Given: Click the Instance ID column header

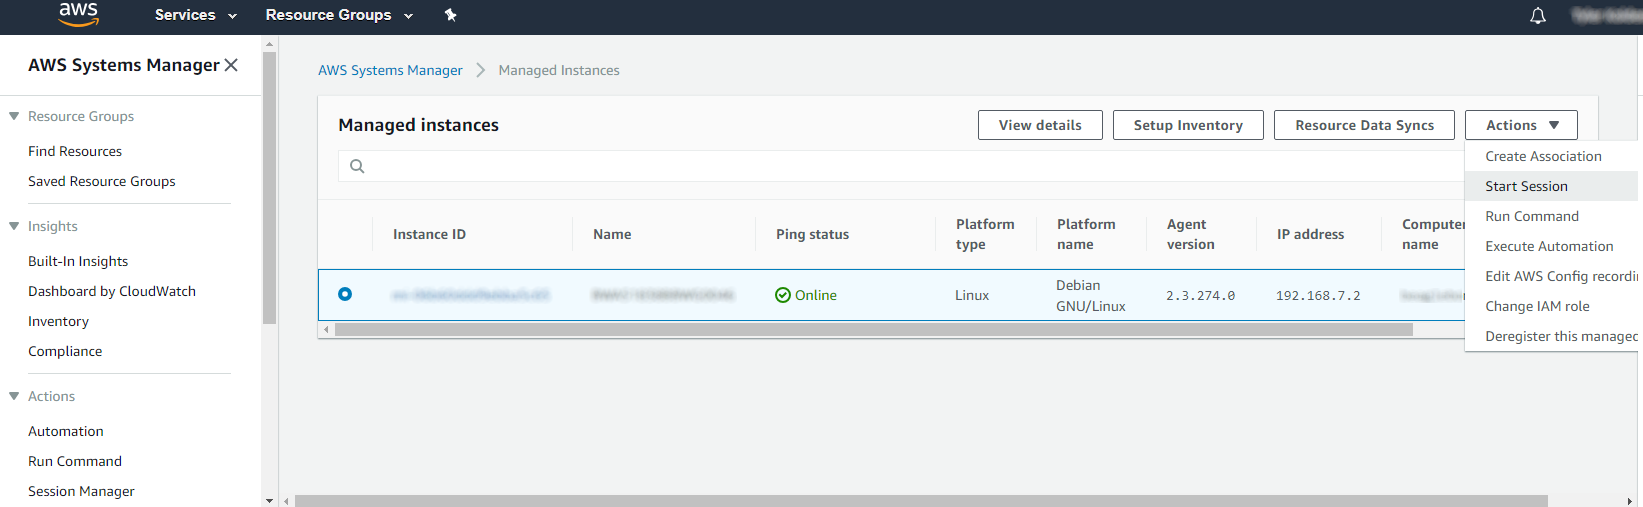Looking at the screenshot, I should click(x=429, y=234).
